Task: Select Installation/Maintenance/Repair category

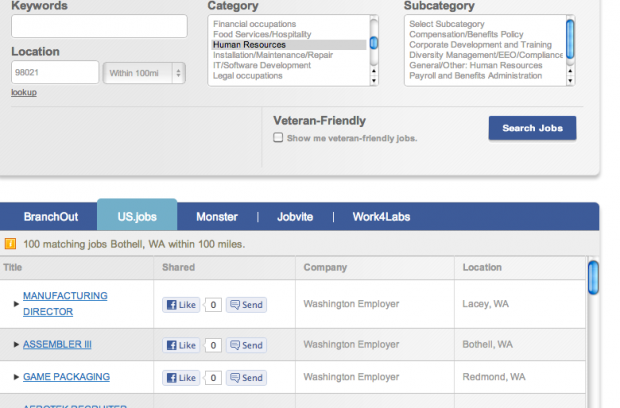Action: pos(273,55)
